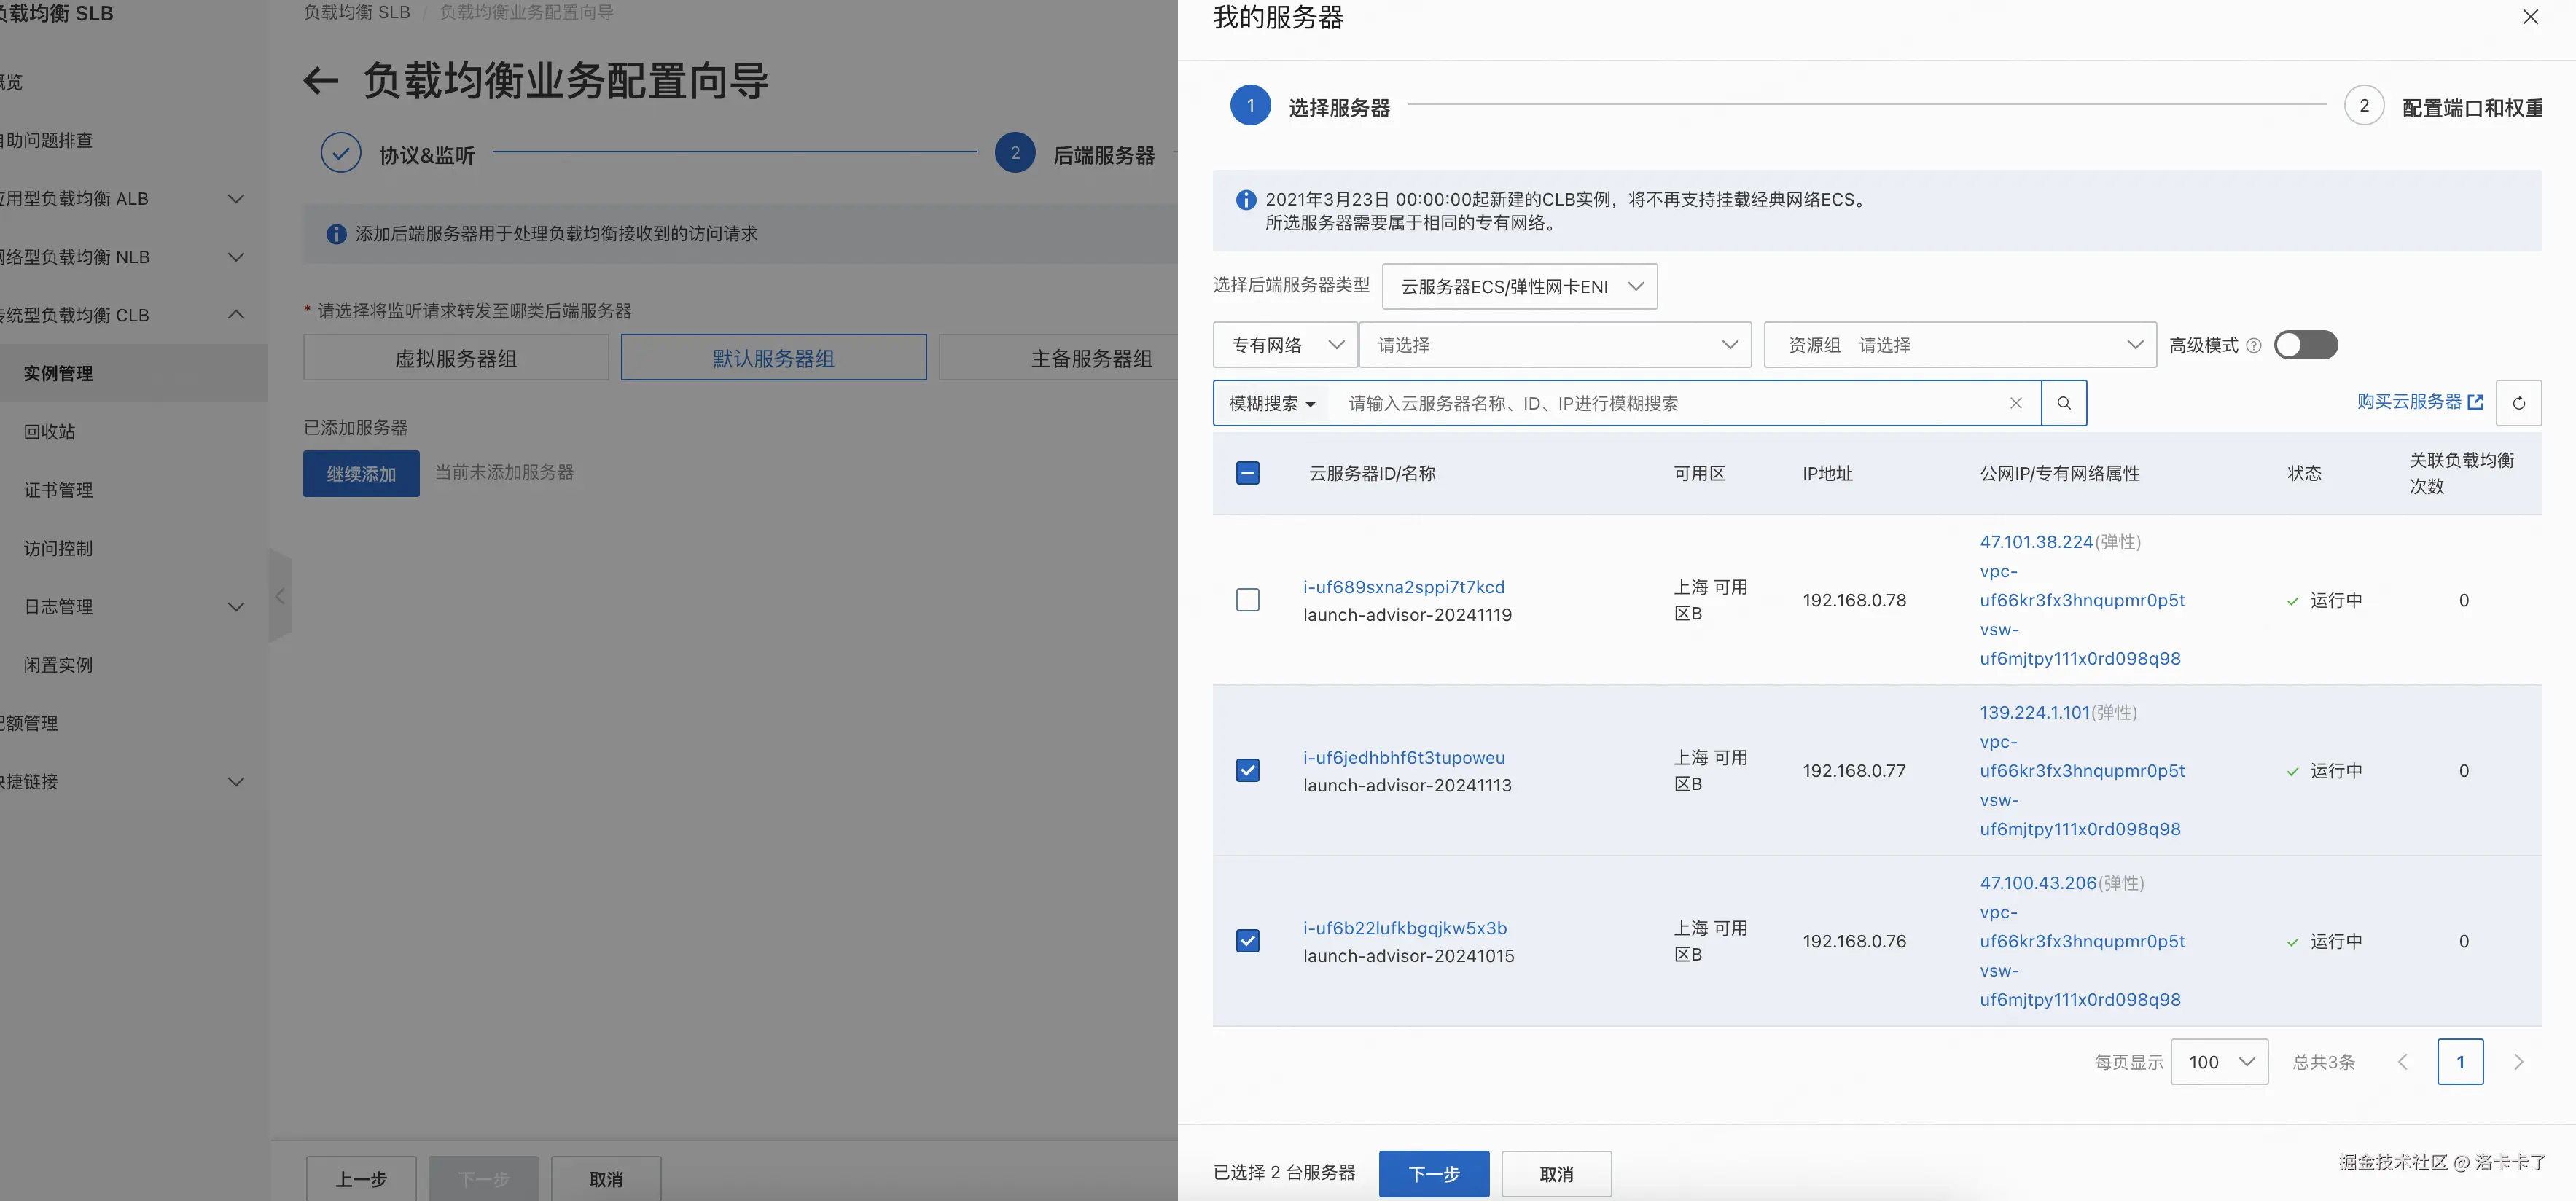This screenshot has width=2576, height=1201.
Task: Toggle the 高级模式 switch
Action: 2305,345
